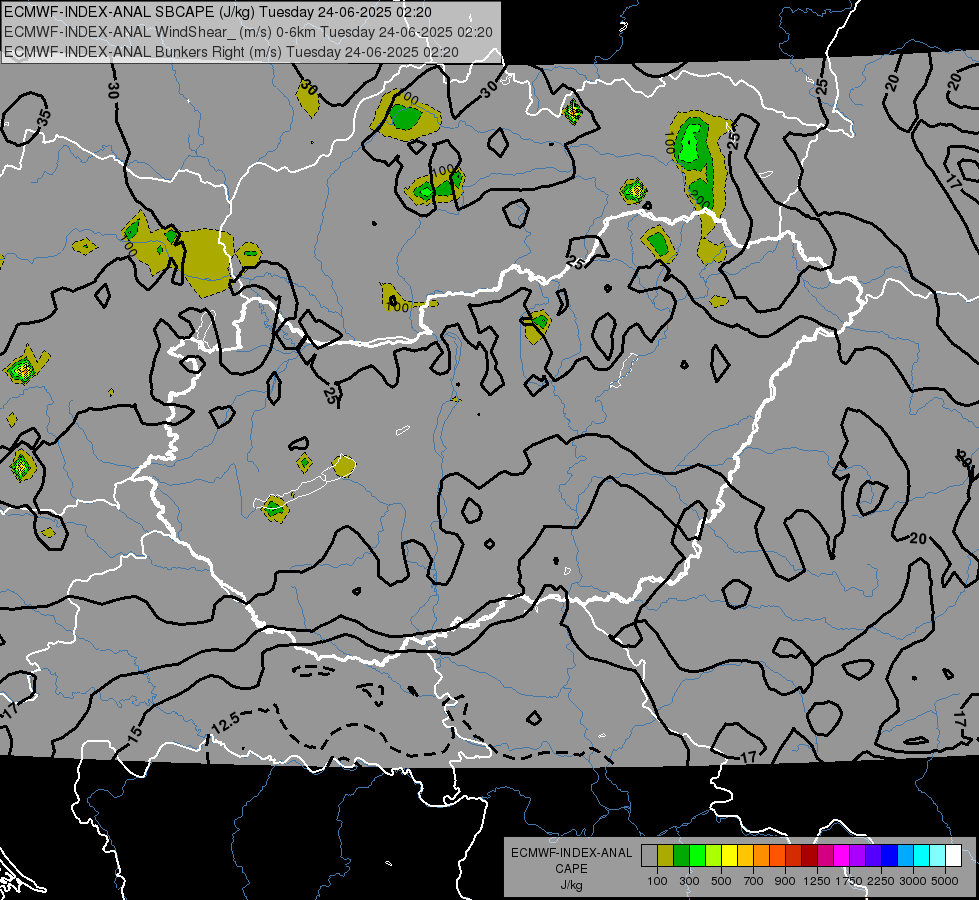Image resolution: width=979 pixels, height=900 pixels.
Task: Click the 700 value under the legend
Action: pos(754,881)
